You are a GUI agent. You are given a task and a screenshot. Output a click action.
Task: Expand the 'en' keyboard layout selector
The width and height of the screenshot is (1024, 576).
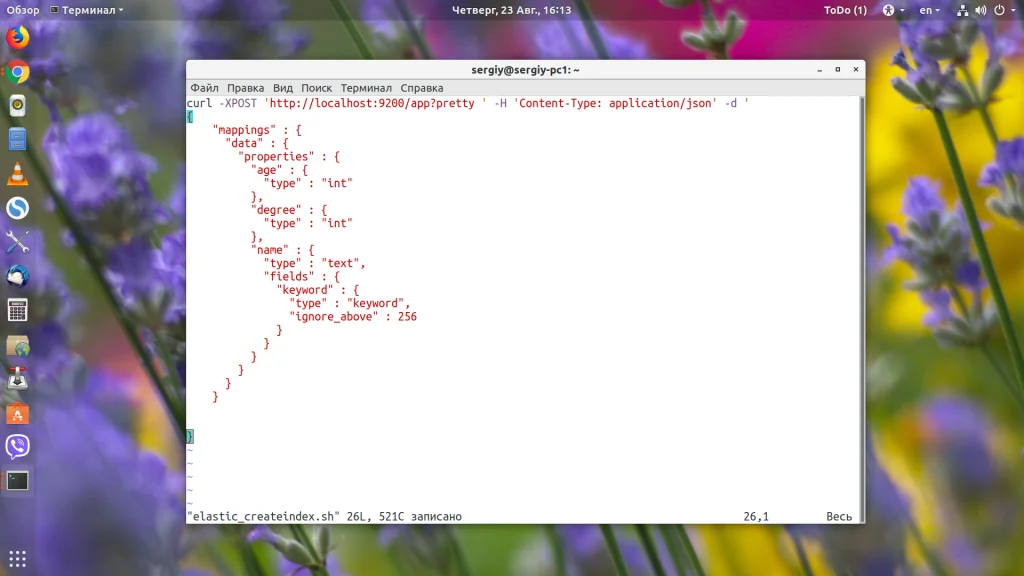[930, 10]
